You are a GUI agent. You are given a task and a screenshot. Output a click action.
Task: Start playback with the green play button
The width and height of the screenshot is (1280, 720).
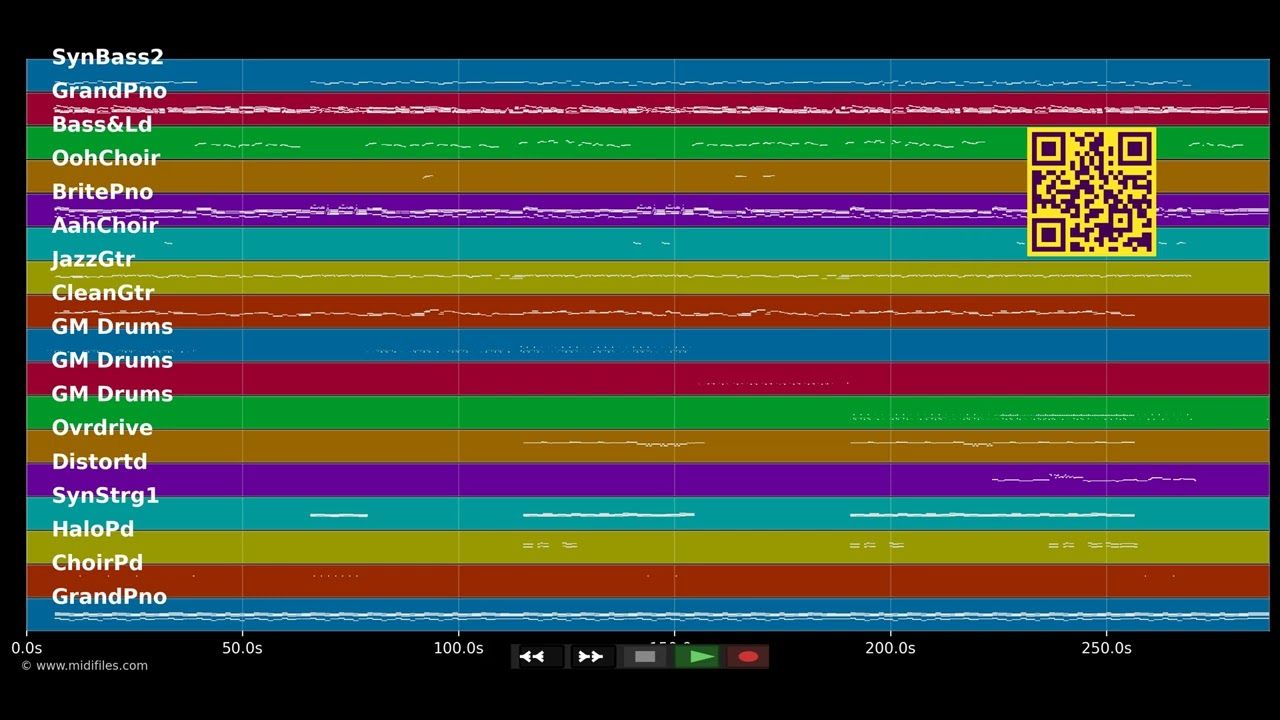click(698, 657)
